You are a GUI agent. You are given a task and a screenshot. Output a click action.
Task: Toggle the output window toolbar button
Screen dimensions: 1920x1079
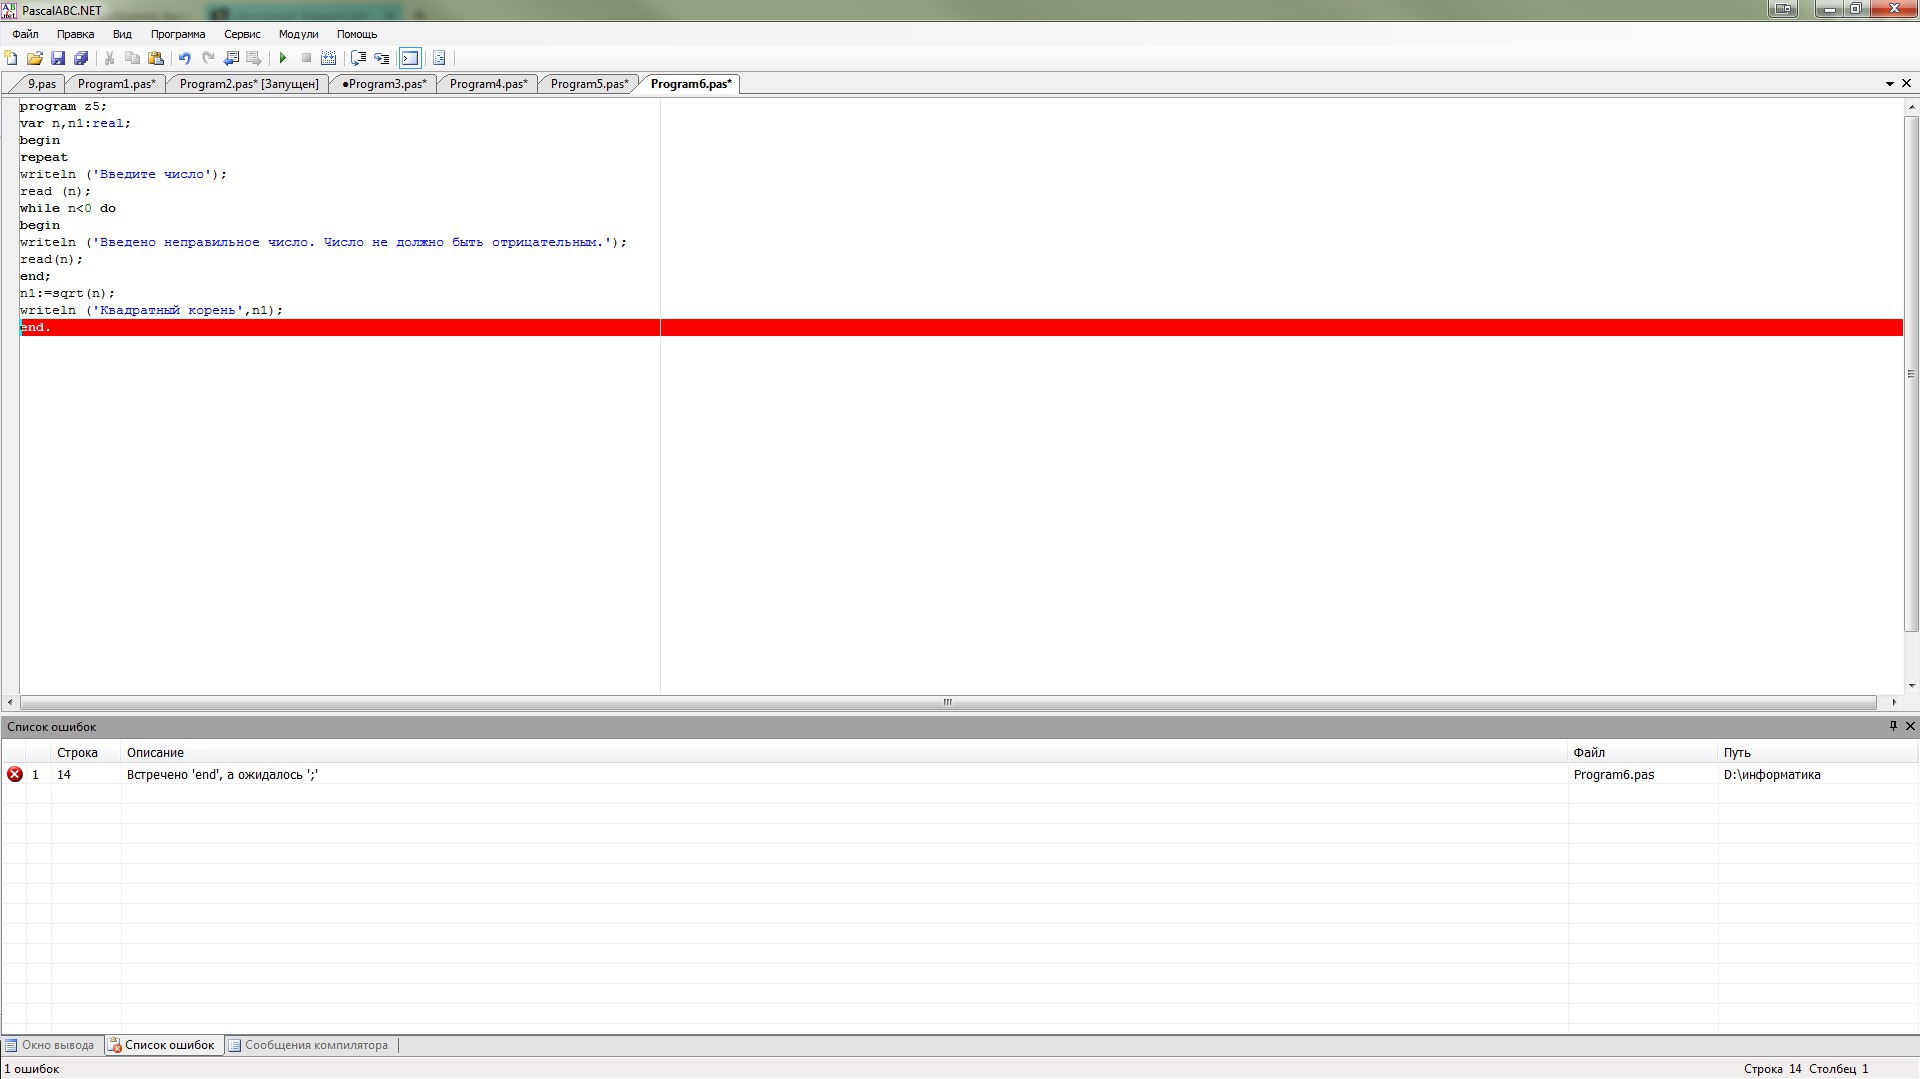pos(410,58)
